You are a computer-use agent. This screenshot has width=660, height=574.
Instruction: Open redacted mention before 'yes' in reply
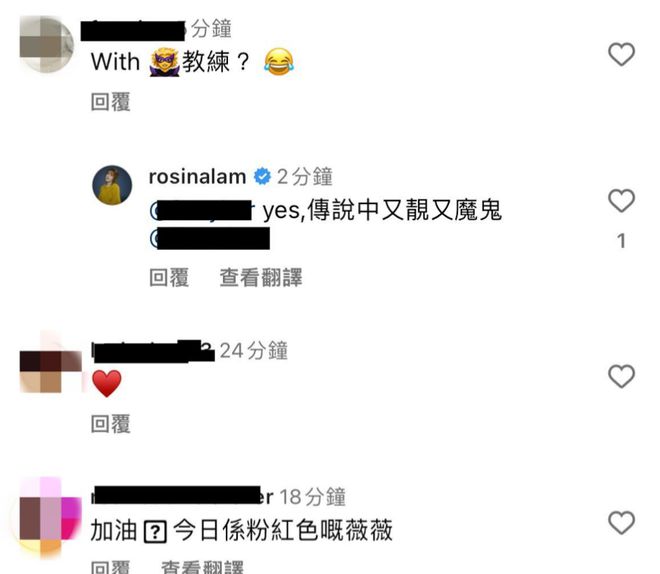pos(202,210)
